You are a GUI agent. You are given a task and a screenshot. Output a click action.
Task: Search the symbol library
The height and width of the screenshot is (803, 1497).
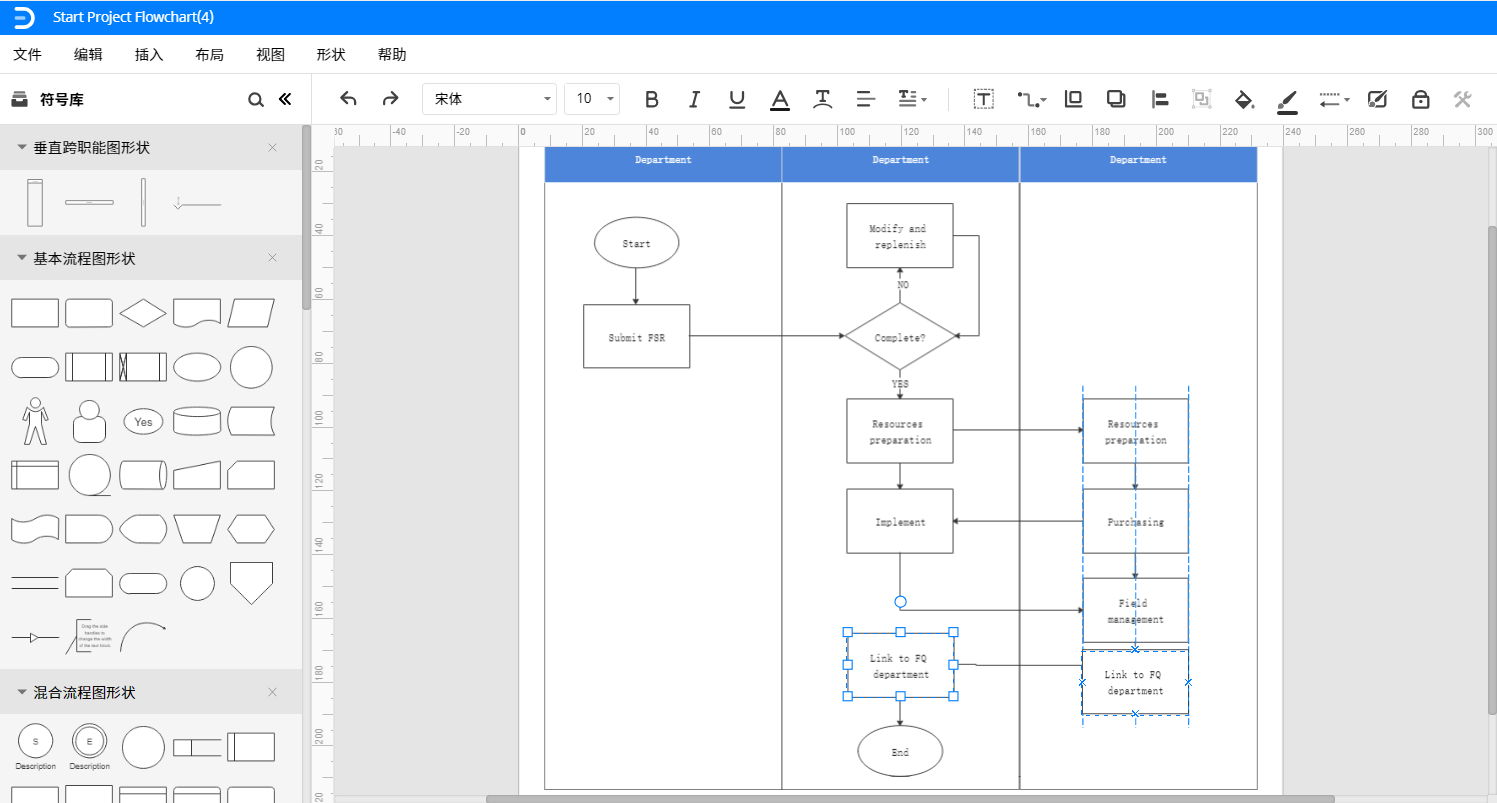tap(256, 99)
